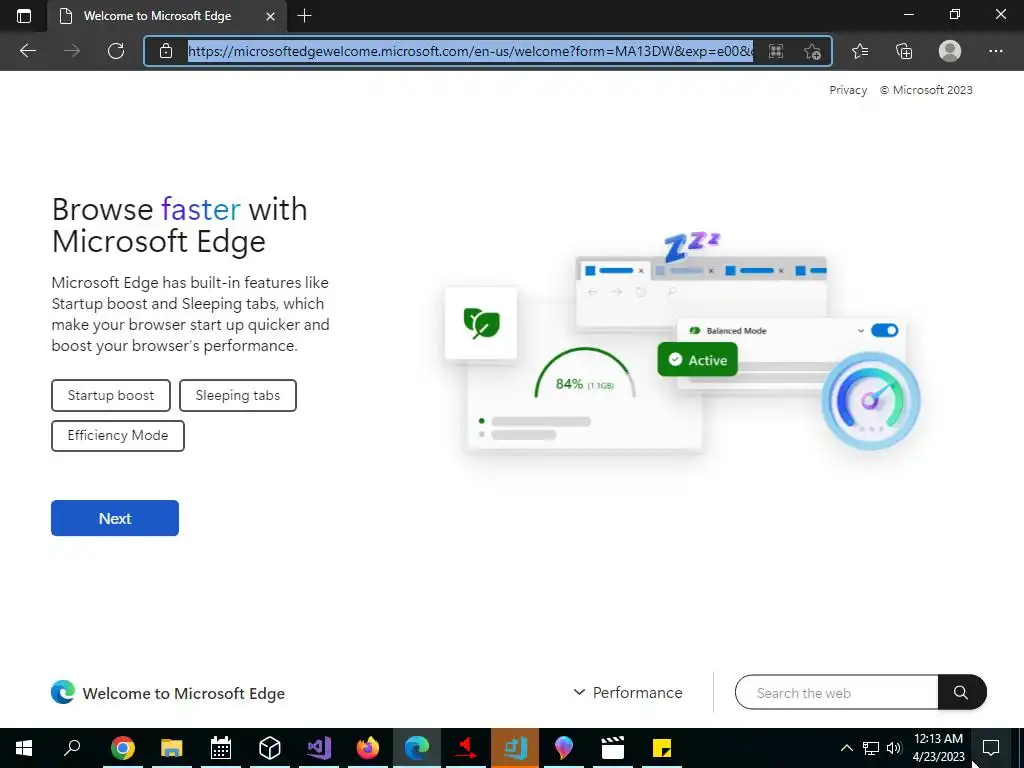Click the Edge logo beside Welcome to Microsoft Edge
Viewport: 1024px width, 768px height.
tap(63, 692)
